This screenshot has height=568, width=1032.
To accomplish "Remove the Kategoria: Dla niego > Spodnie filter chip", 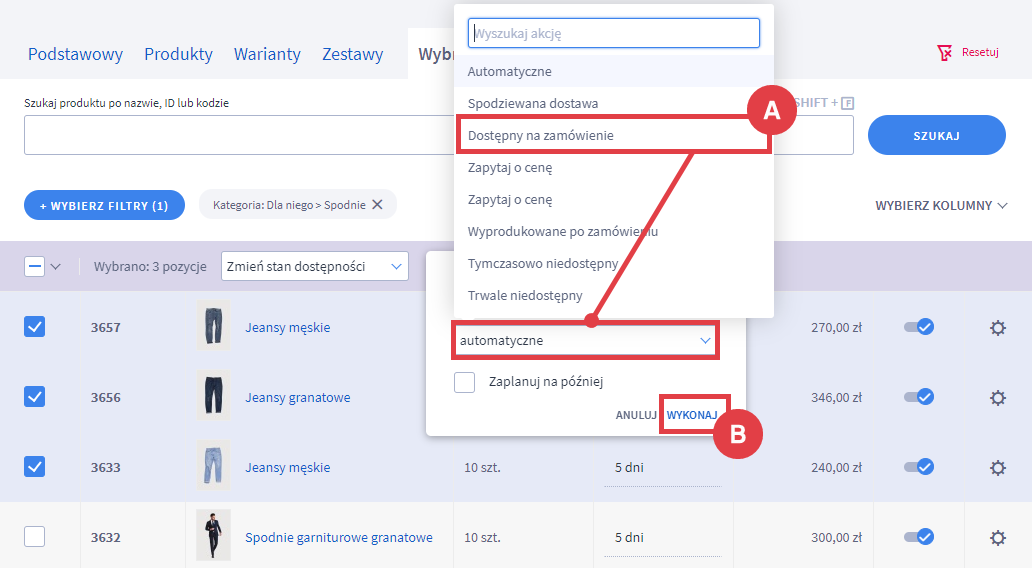I will pos(377,205).
